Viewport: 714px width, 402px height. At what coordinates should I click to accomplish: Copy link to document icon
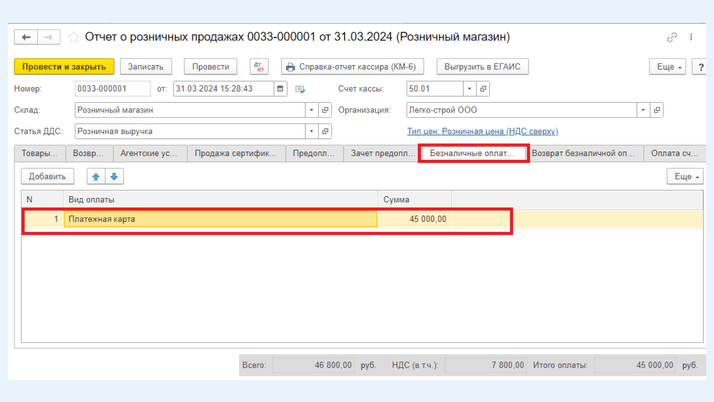tap(671, 37)
